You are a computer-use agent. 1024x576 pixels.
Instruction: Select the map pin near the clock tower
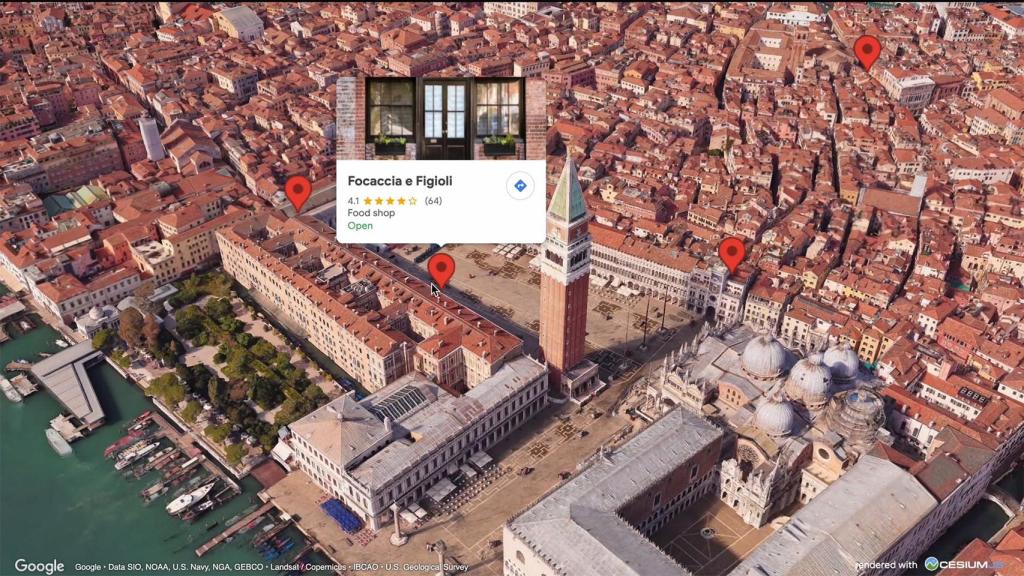click(731, 255)
